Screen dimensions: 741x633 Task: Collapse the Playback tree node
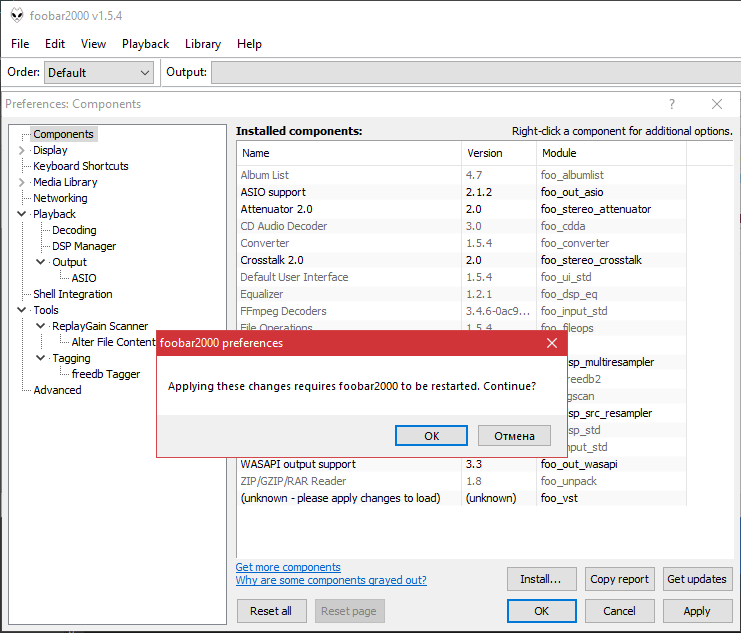(x=21, y=214)
